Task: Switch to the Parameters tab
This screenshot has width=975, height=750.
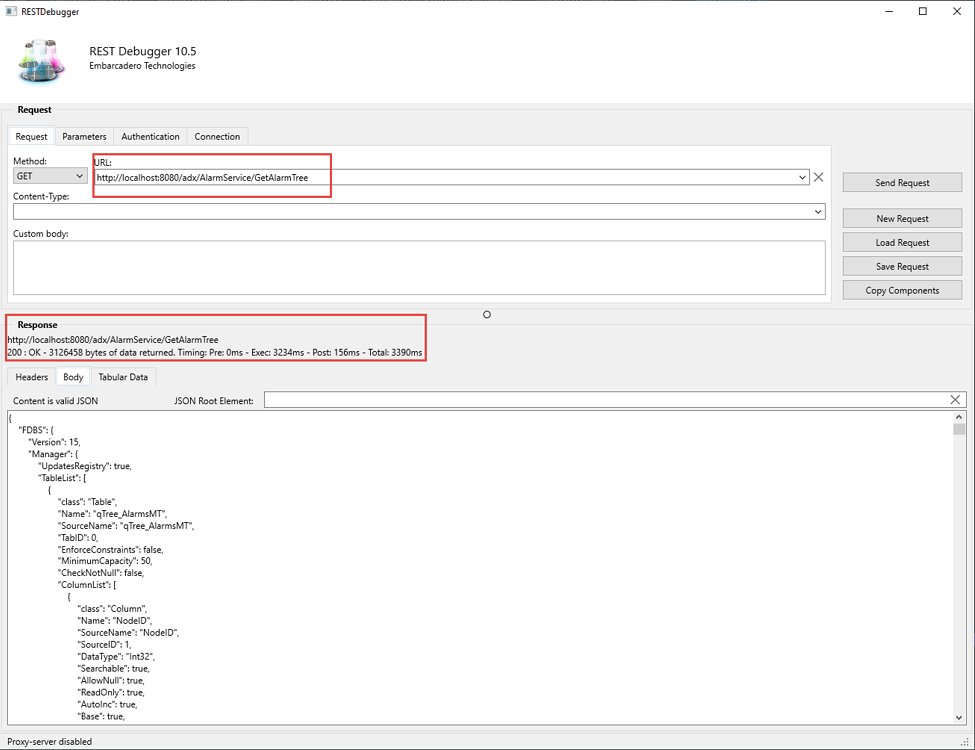Action: point(84,136)
